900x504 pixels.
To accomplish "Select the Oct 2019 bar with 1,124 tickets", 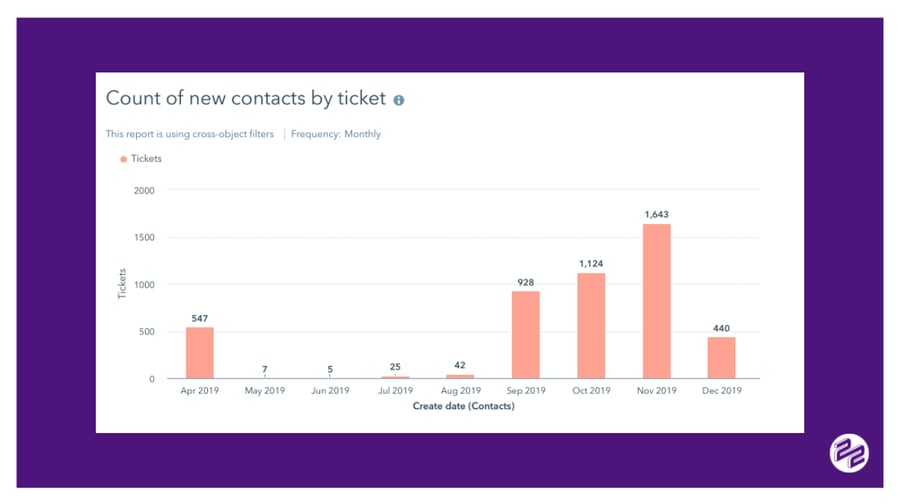I will pos(591,326).
